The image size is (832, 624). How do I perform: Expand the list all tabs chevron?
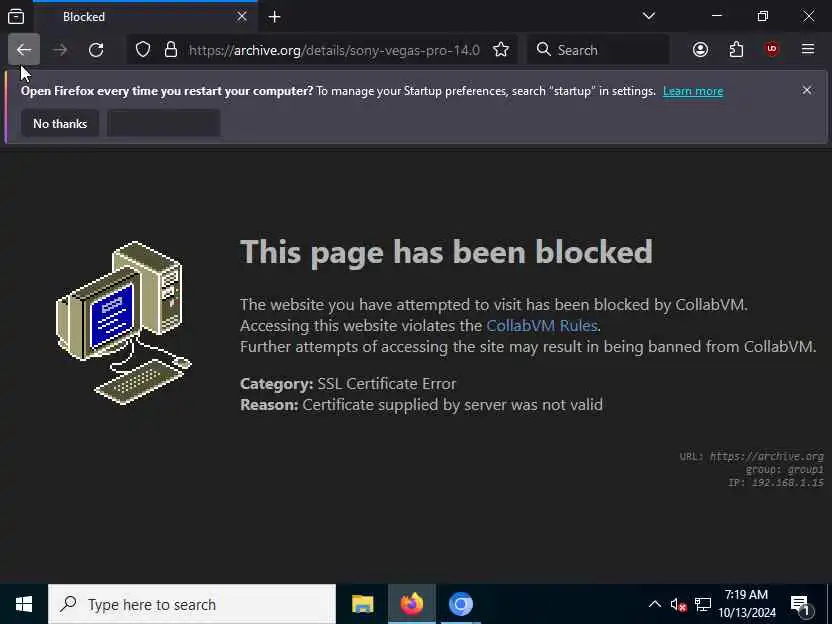[x=648, y=16]
